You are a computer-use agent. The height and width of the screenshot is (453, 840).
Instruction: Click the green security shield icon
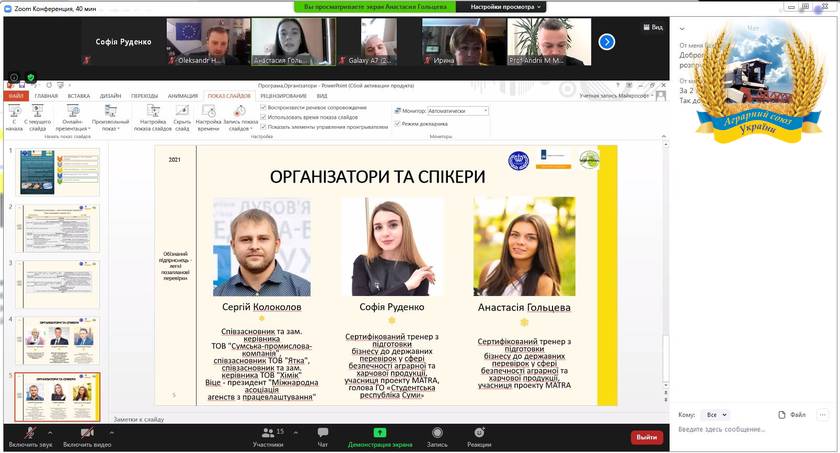pyautogui.click(x=31, y=78)
